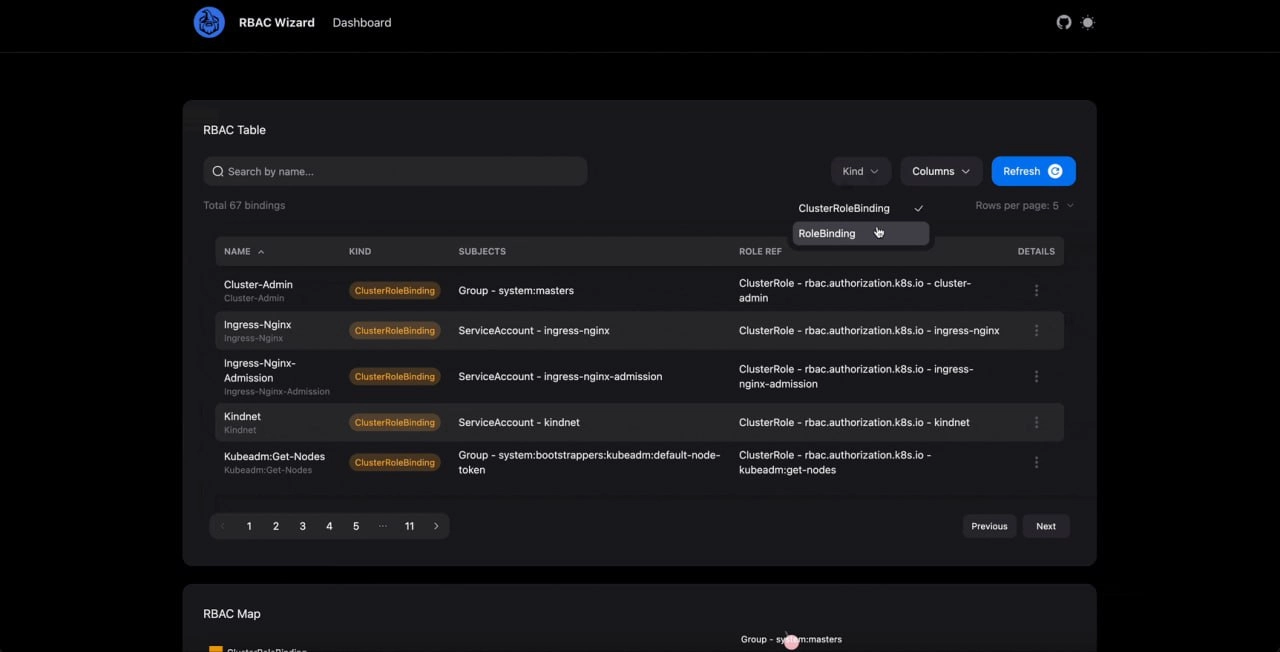The image size is (1280, 652).
Task: Open the Columns dropdown
Action: pos(941,171)
